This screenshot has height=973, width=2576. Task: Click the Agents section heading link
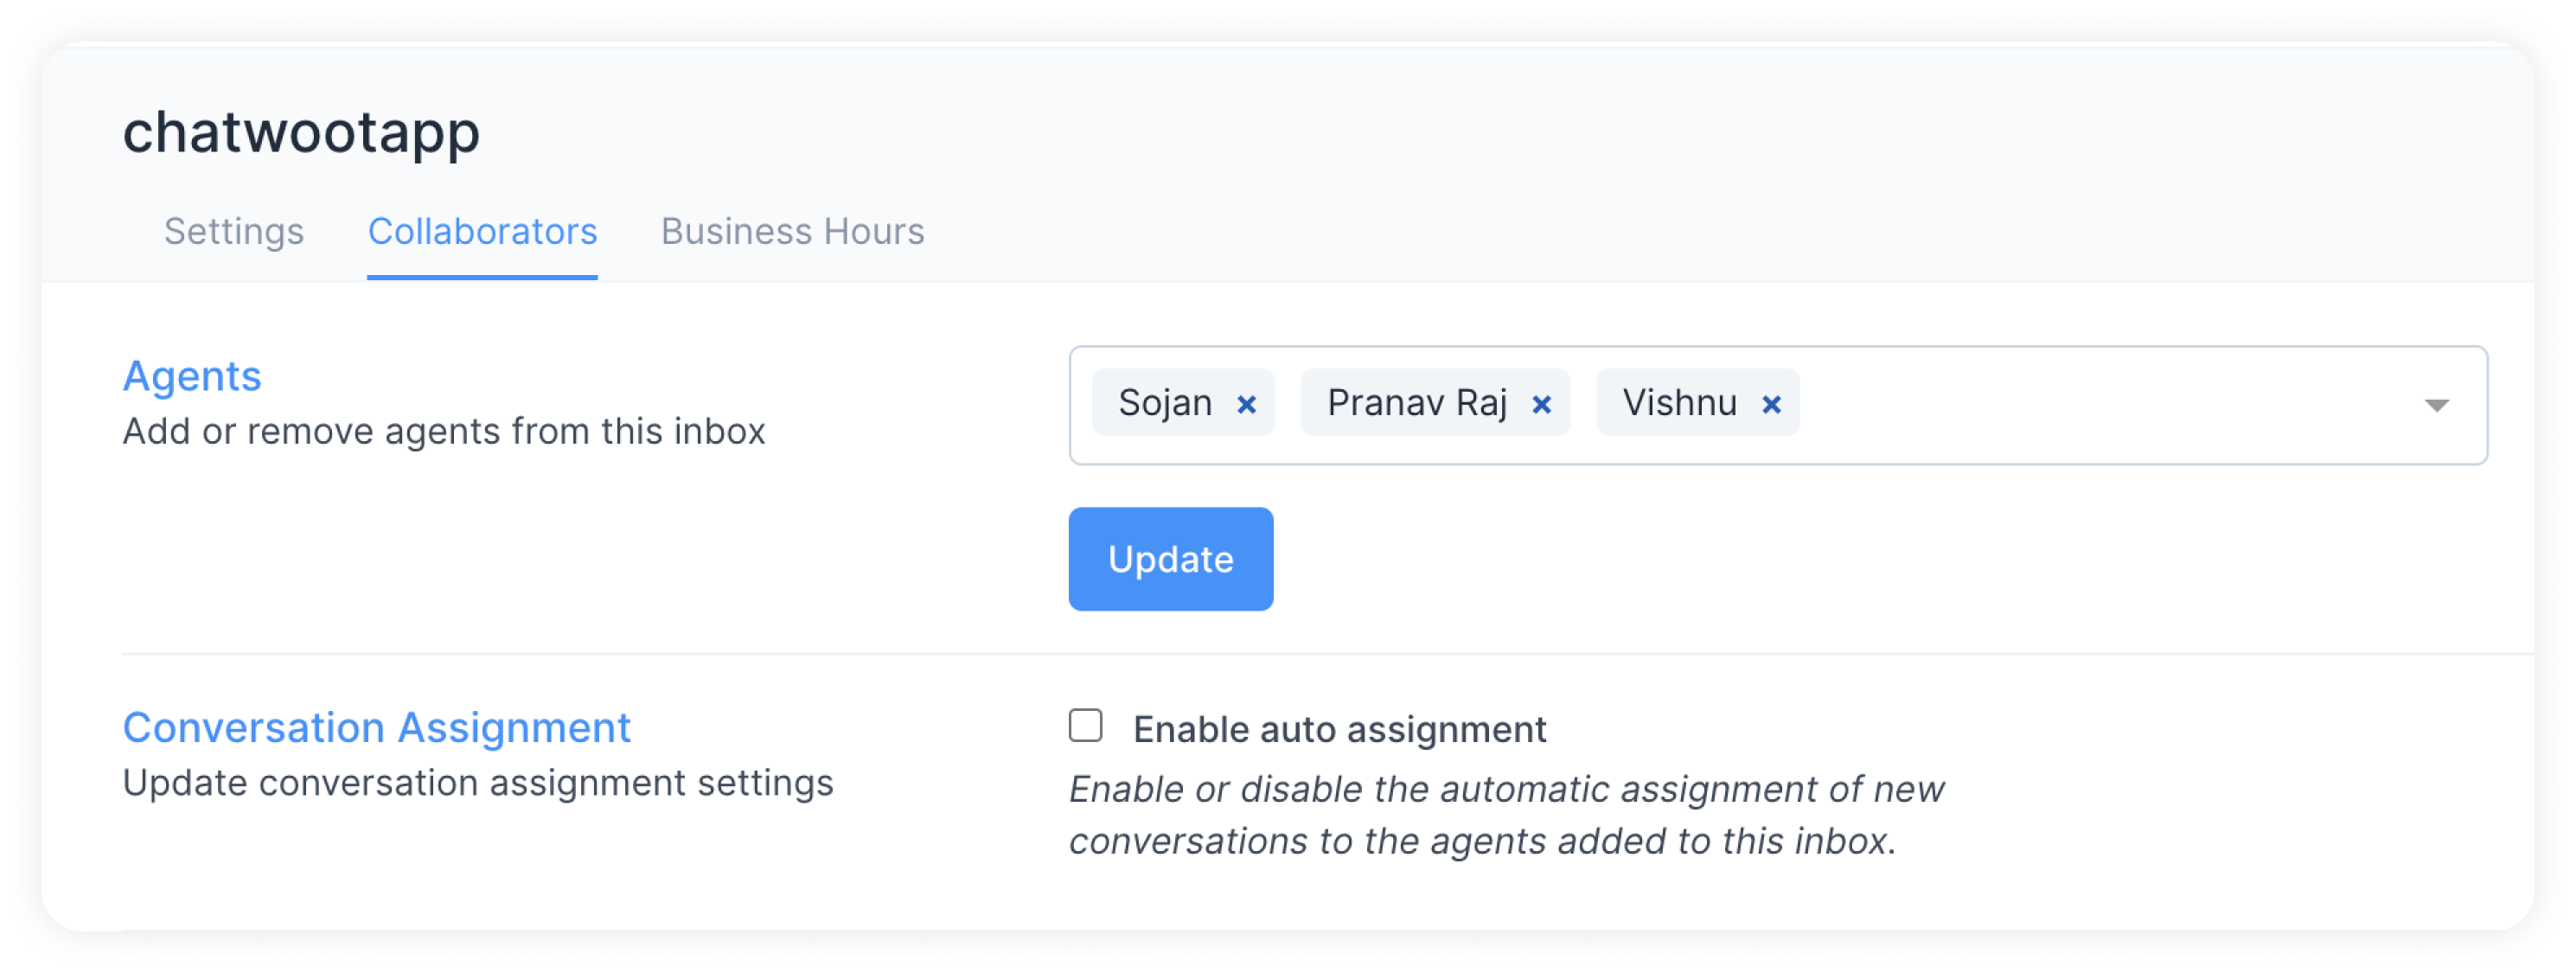coord(193,377)
